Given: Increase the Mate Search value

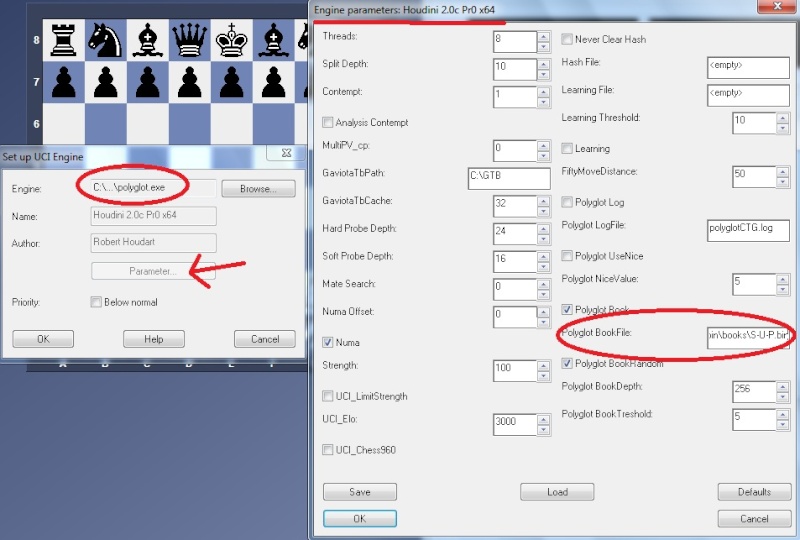Looking at the screenshot, I should pyautogui.click(x=544, y=284).
